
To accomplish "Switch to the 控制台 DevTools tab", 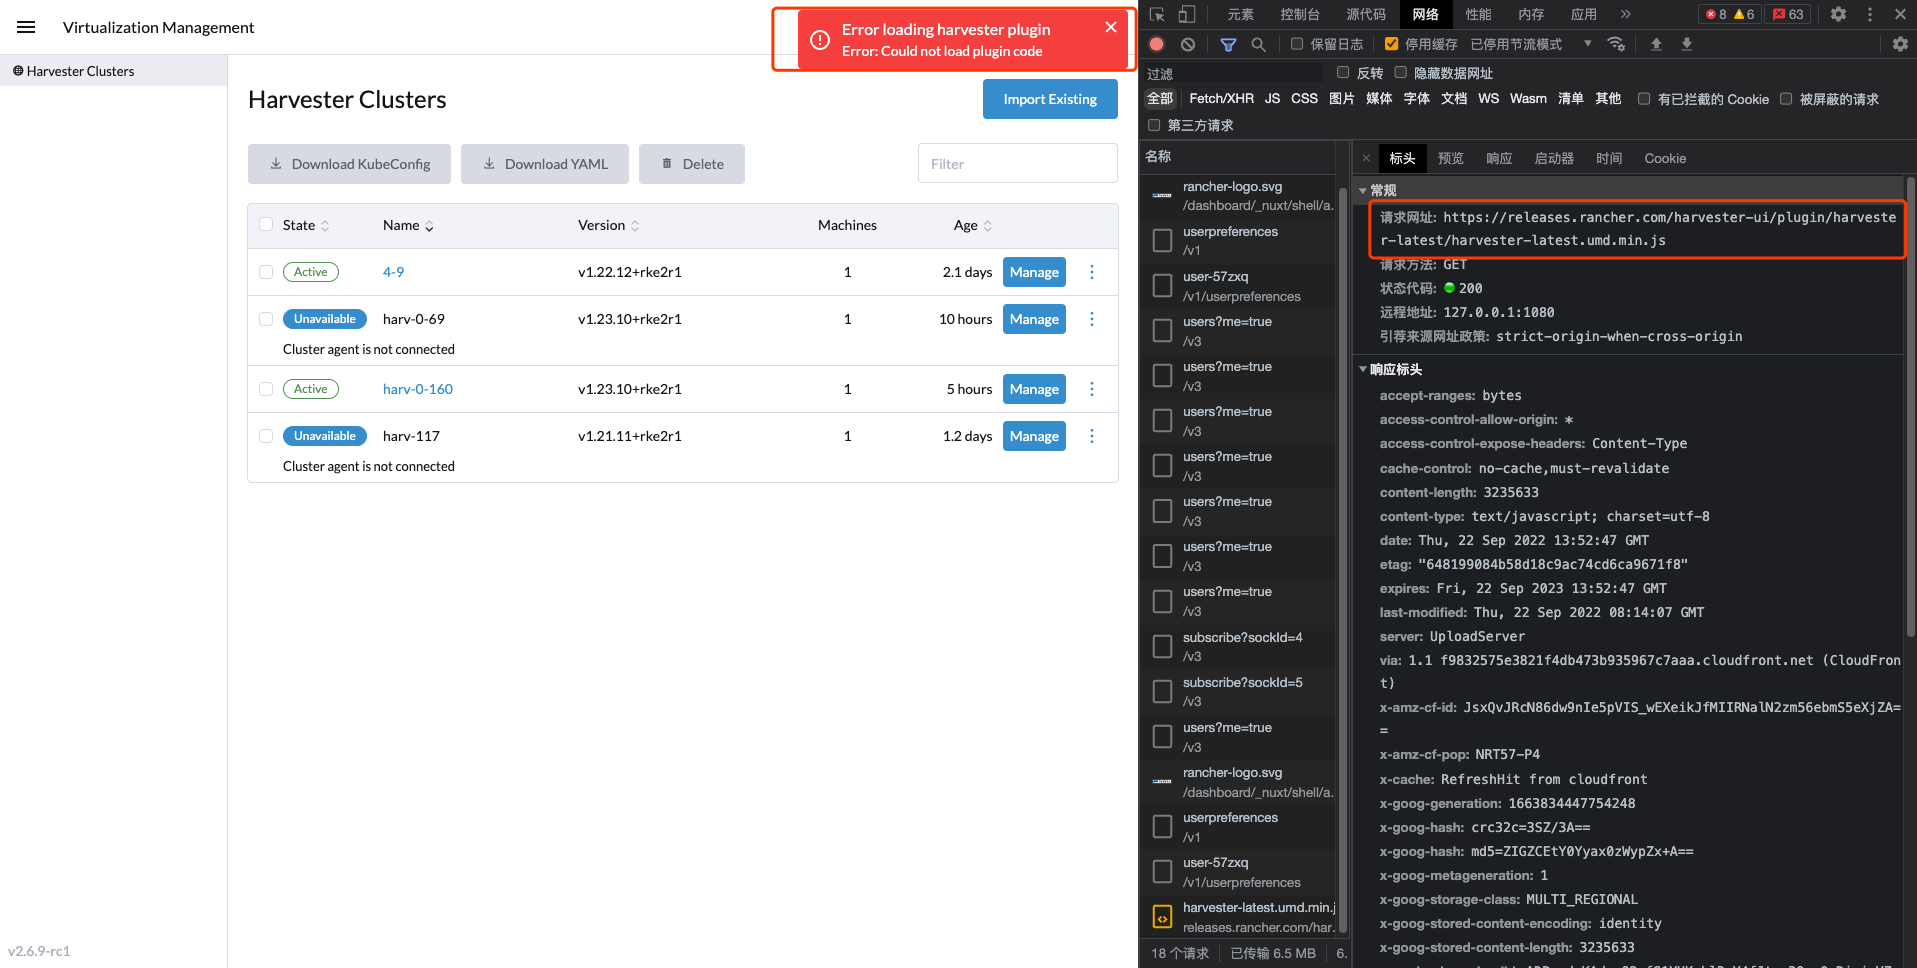I will point(1299,14).
